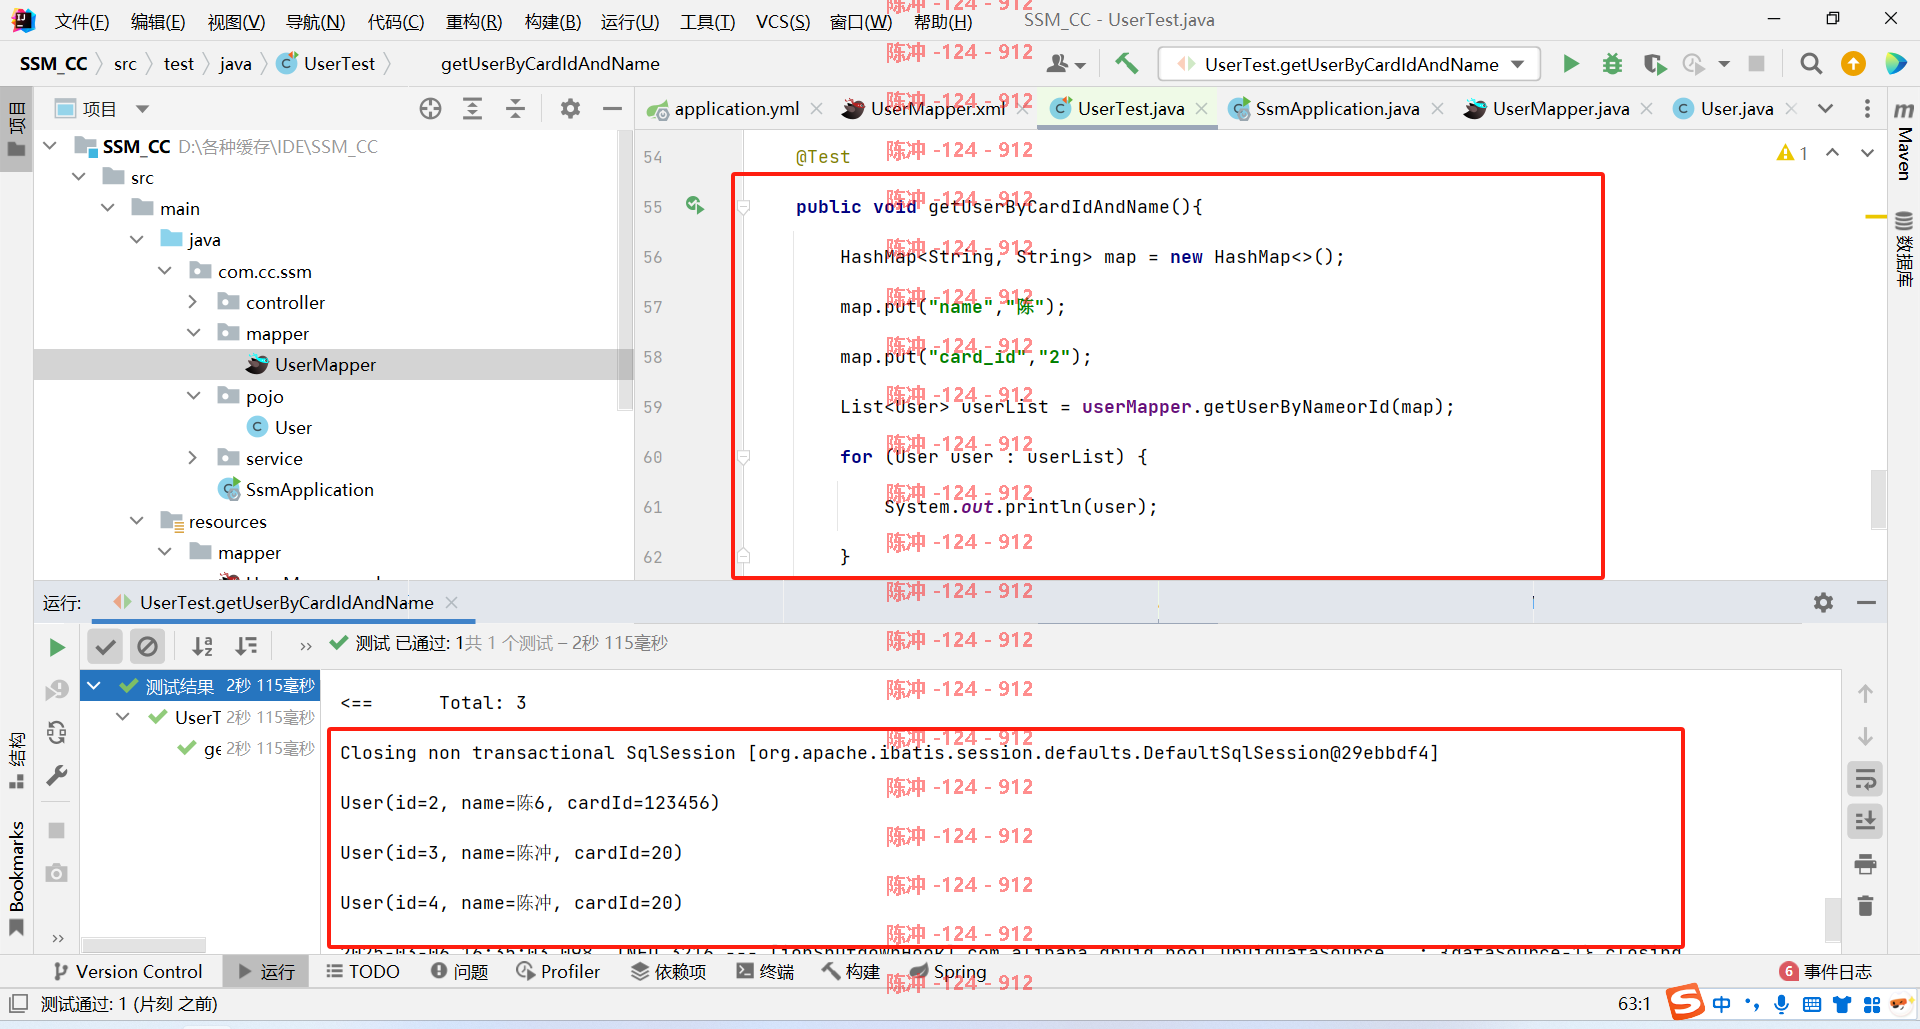Open Bookmarks side tool window
1920x1029 pixels.
click(x=16, y=877)
